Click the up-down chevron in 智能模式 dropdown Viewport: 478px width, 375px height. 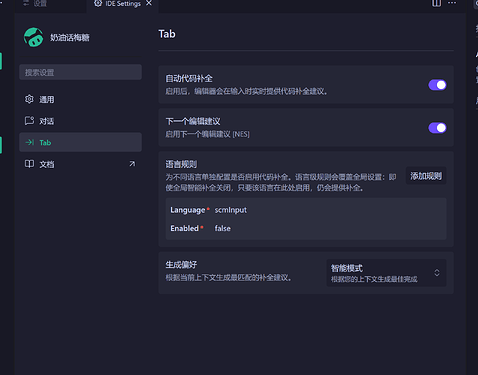pyautogui.click(x=437, y=273)
